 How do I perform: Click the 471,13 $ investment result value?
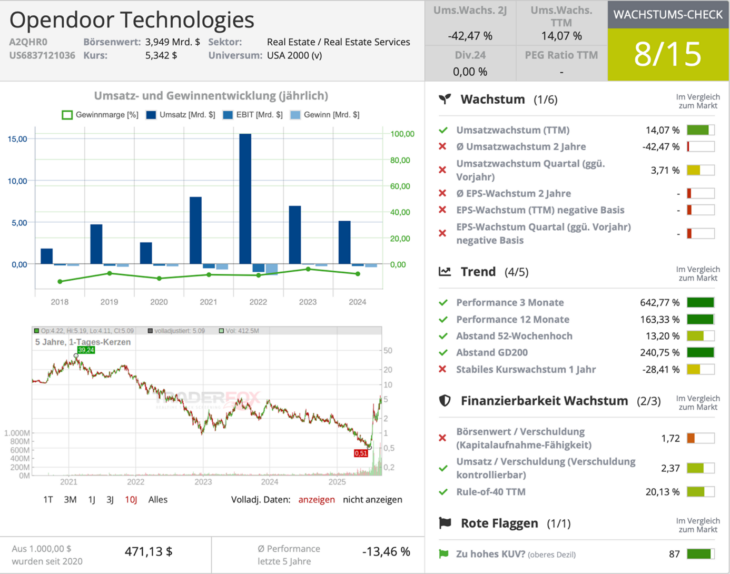tap(149, 552)
